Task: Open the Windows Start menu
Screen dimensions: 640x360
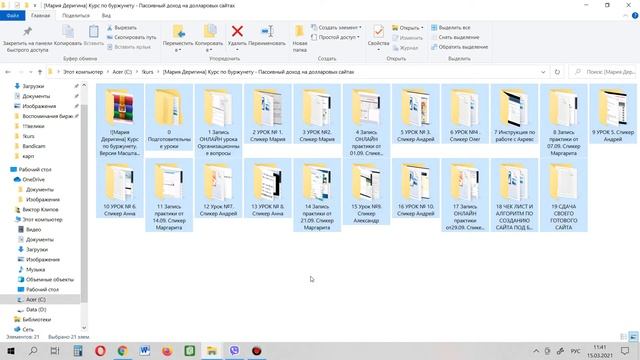Action: click(11, 351)
